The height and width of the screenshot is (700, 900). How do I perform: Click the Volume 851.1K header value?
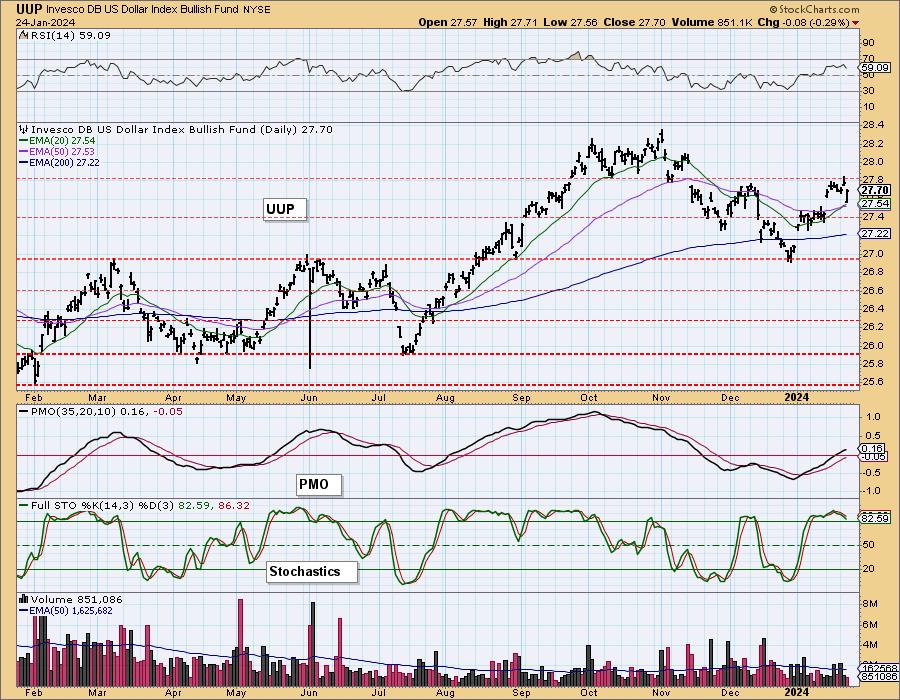[x=712, y=22]
